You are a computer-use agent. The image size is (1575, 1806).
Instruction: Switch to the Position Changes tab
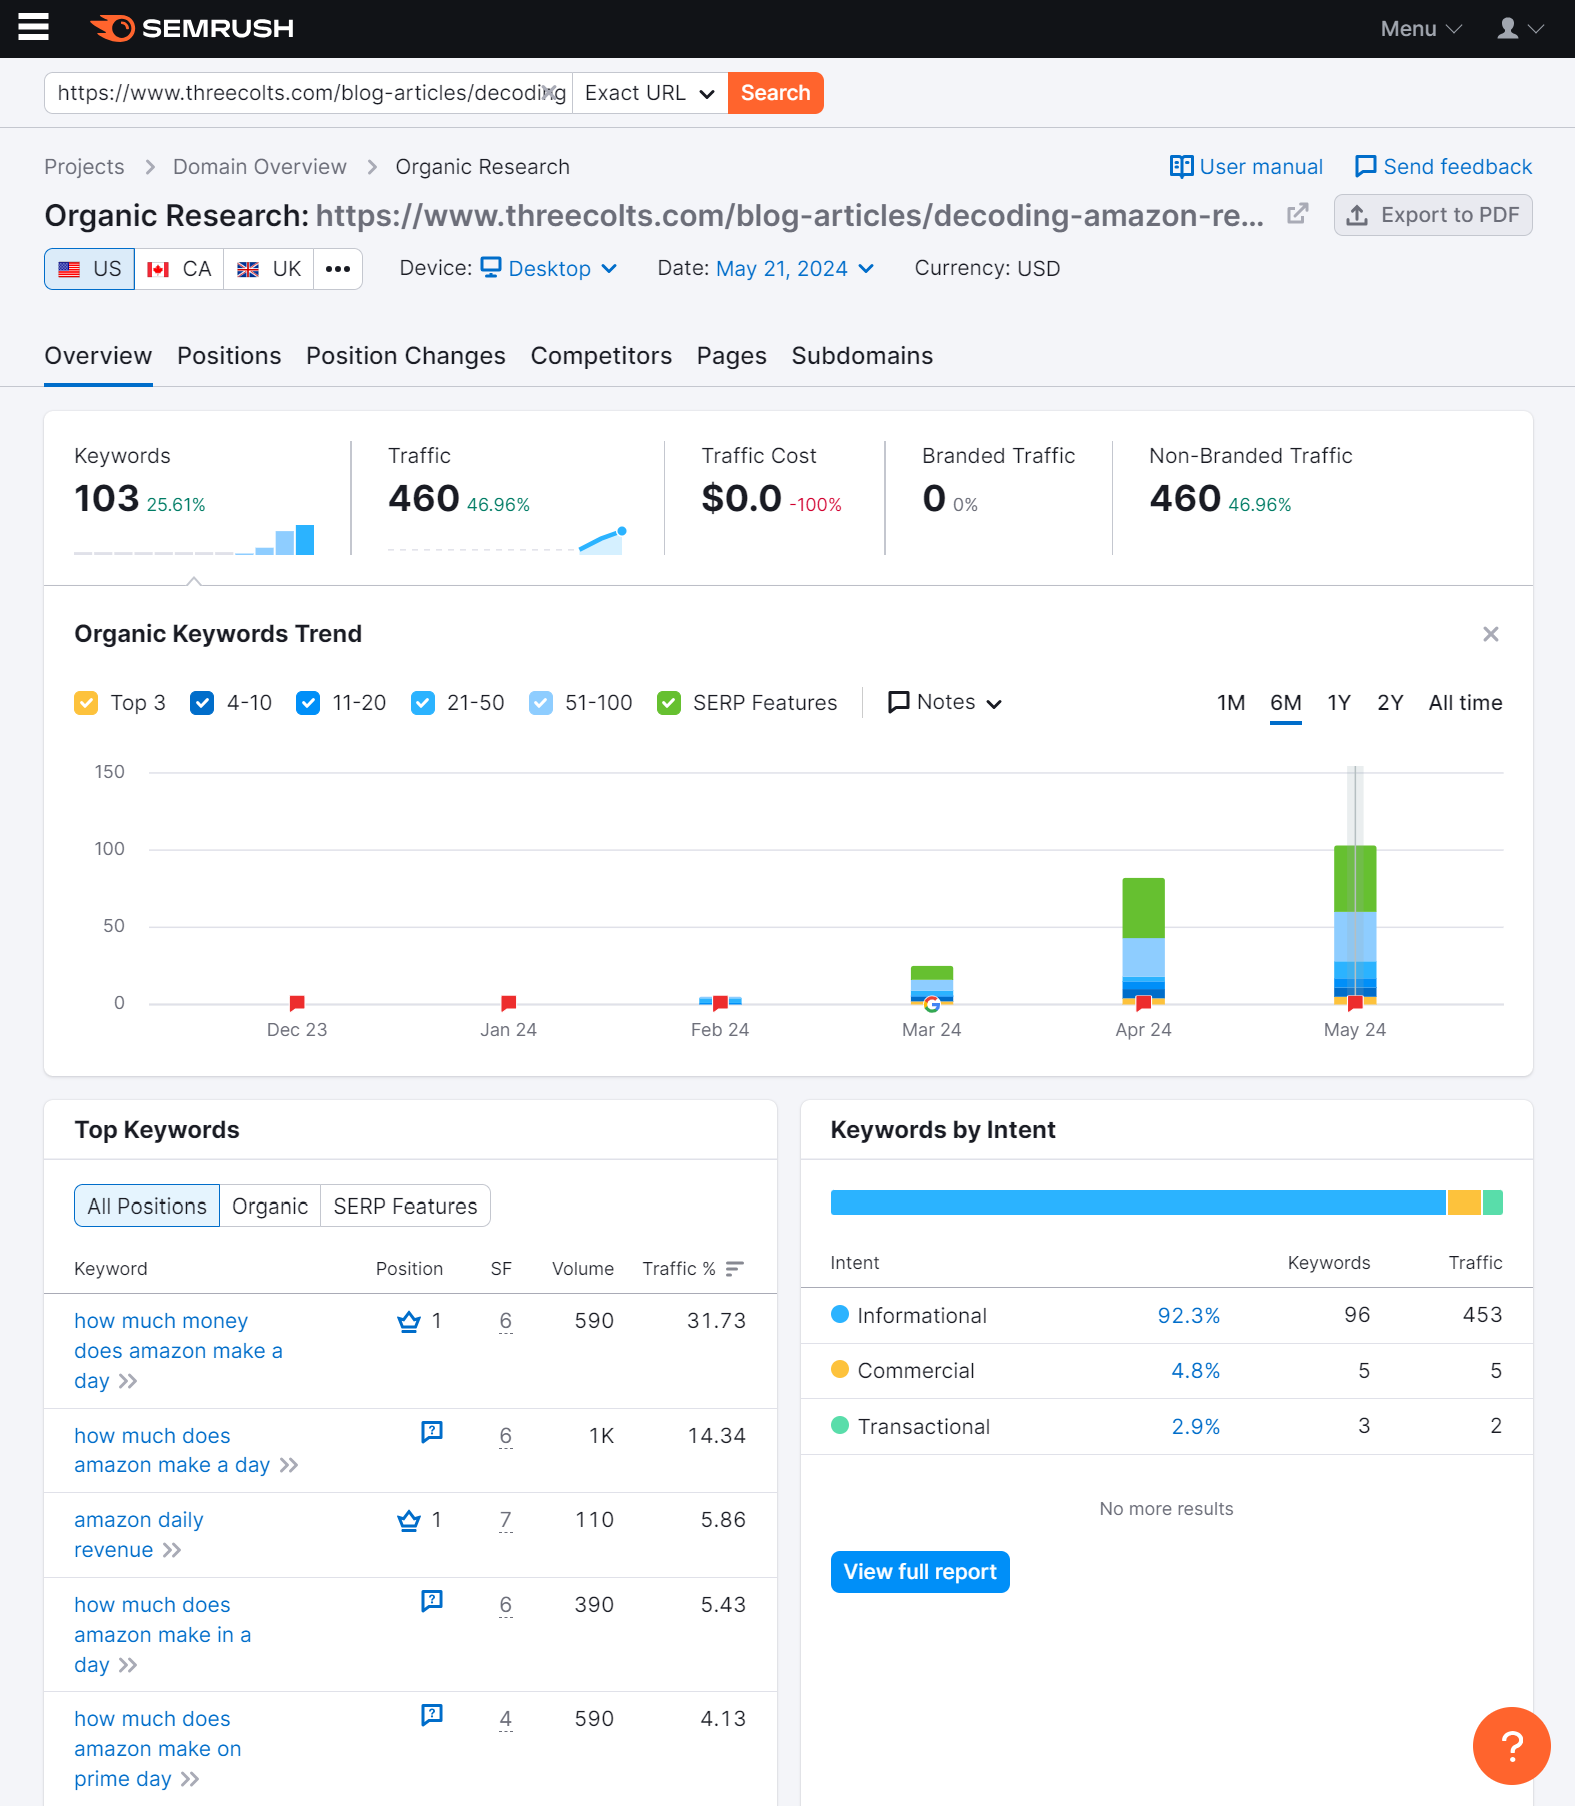click(406, 356)
